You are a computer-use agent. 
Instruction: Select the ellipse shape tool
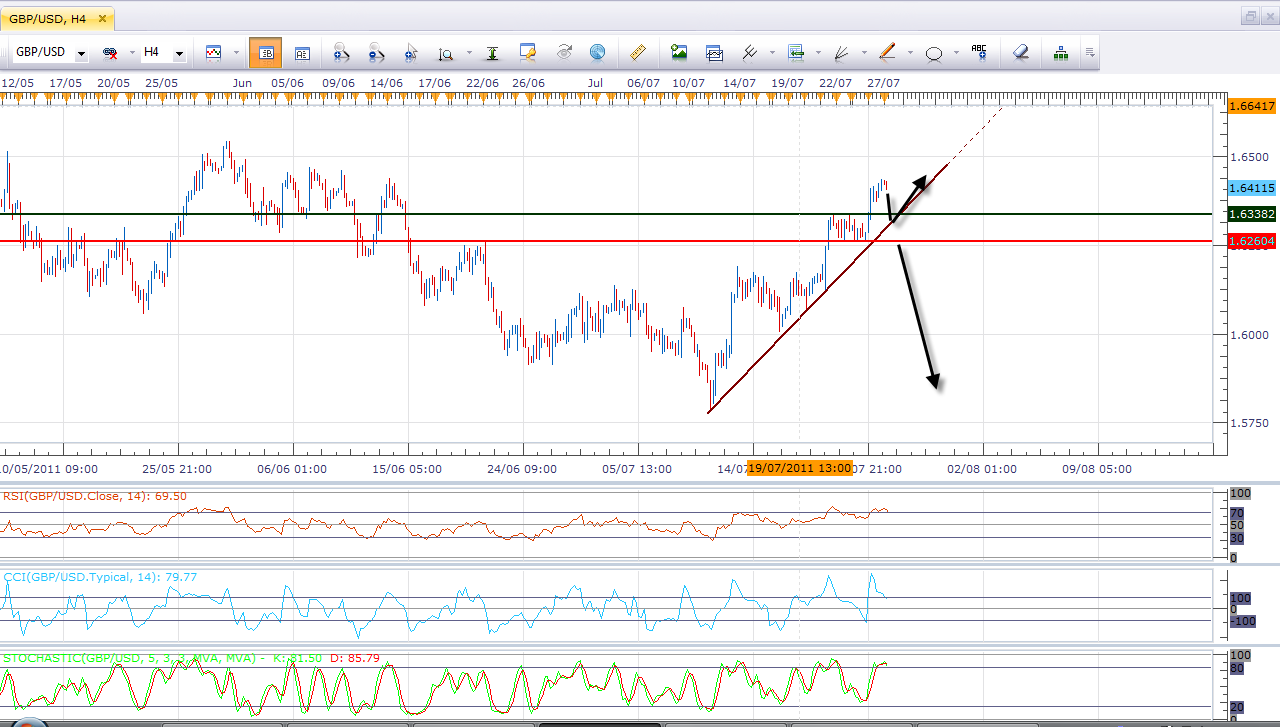click(934, 53)
